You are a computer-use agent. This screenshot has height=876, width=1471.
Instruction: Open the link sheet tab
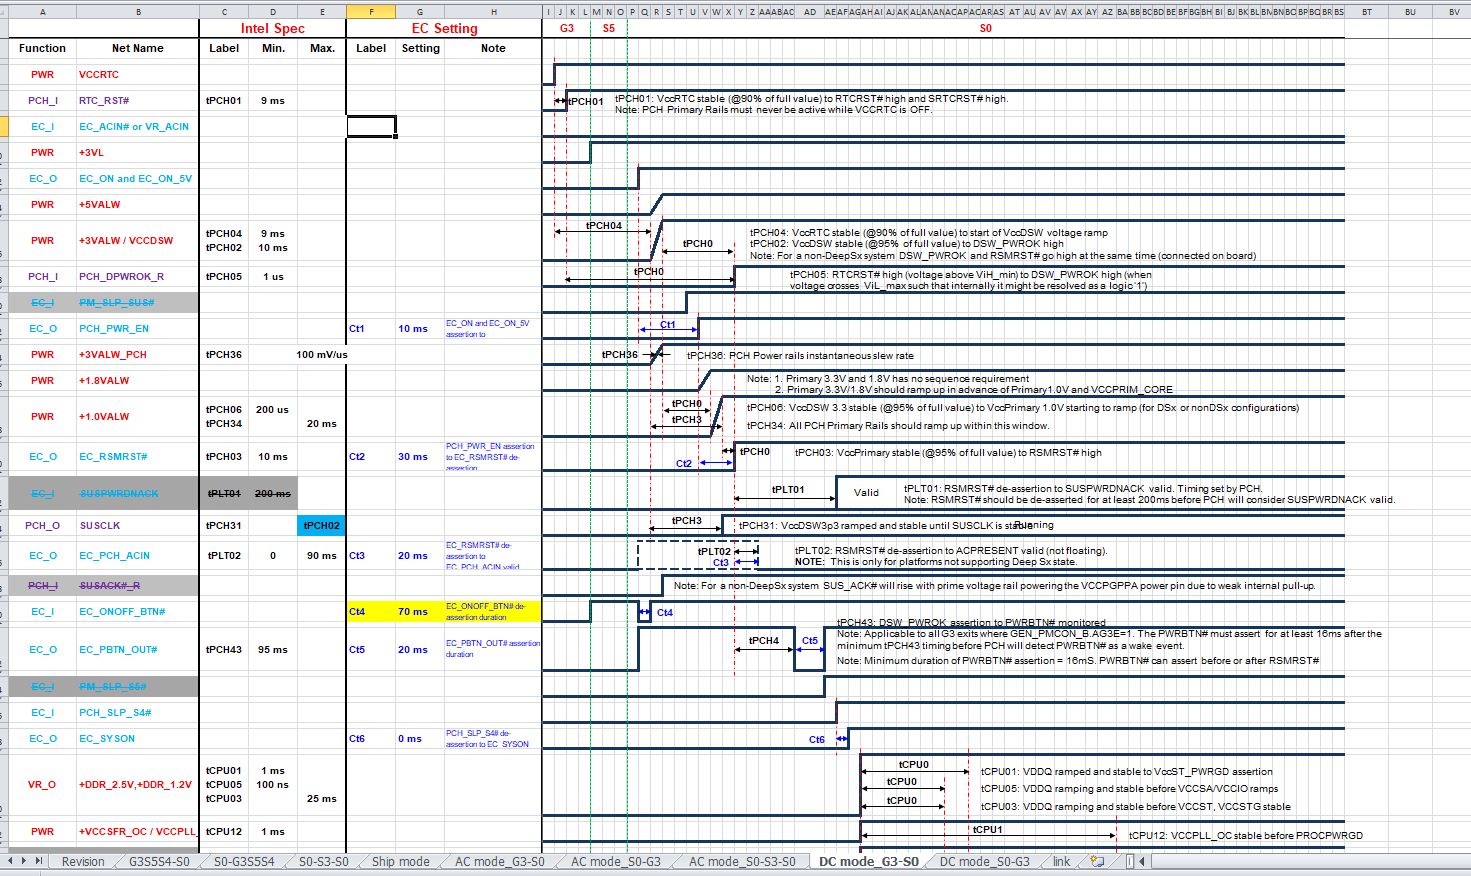tap(1061, 862)
